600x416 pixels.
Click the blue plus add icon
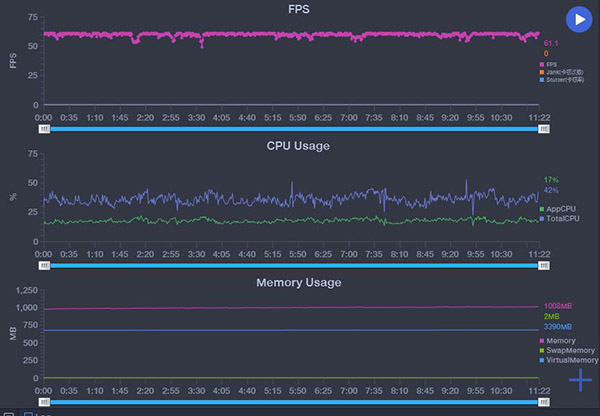click(580, 380)
